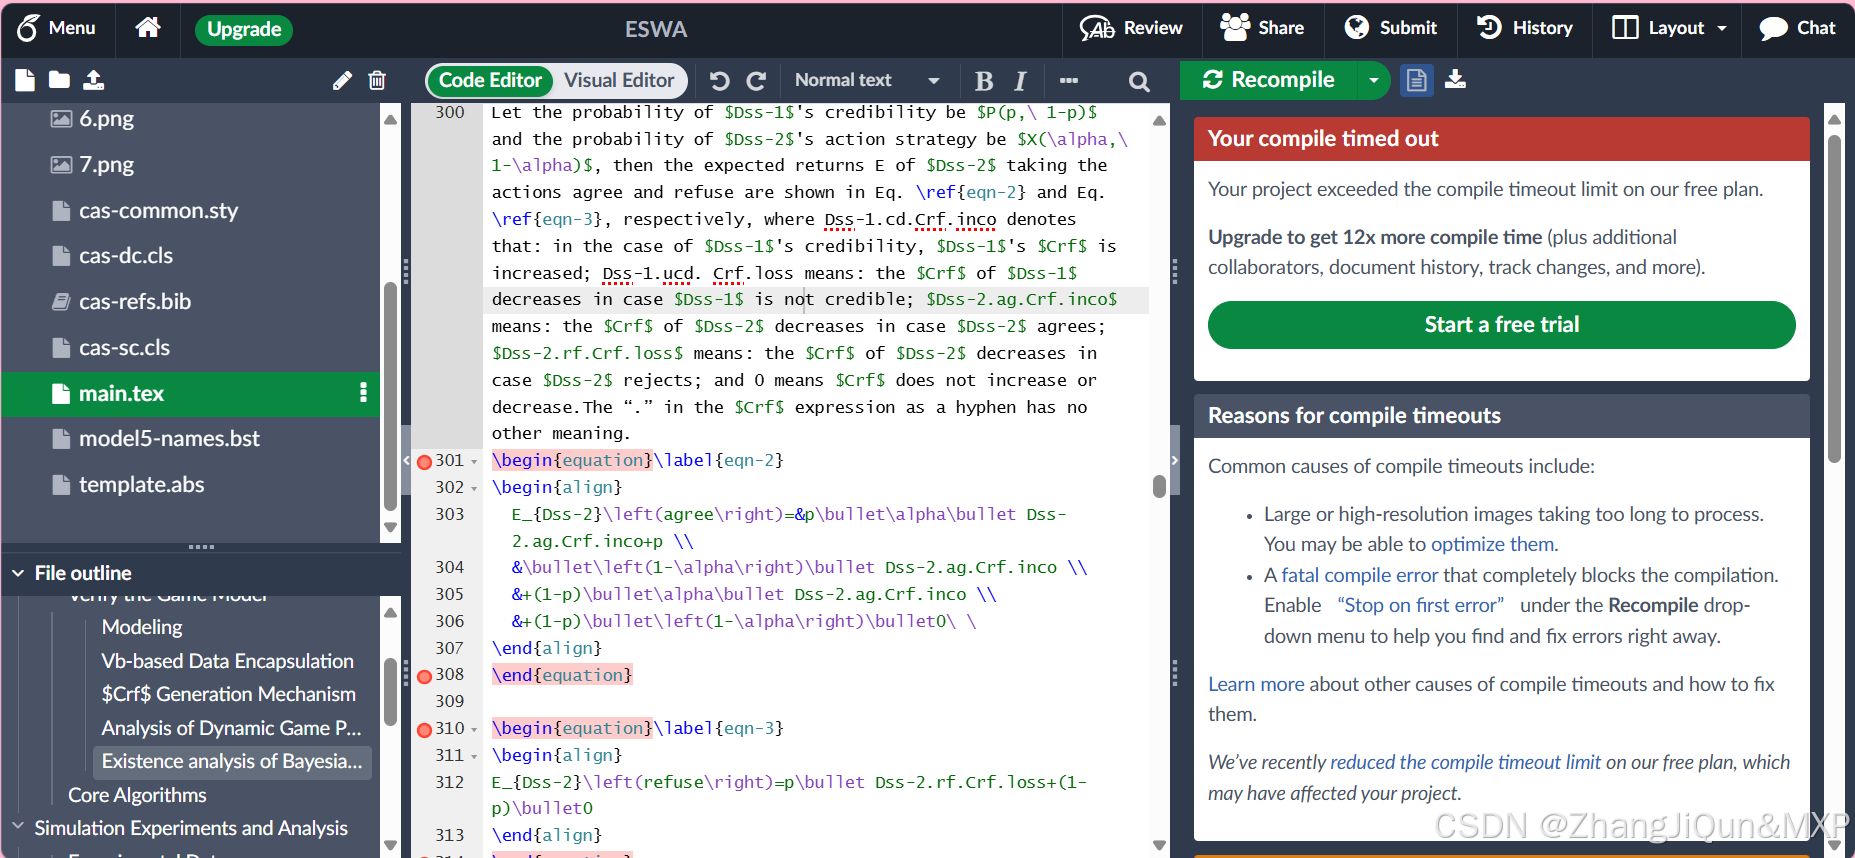Screen dimensions: 1855x858
Task: Rename the selected file with pencil icon
Action: tap(342, 80)
